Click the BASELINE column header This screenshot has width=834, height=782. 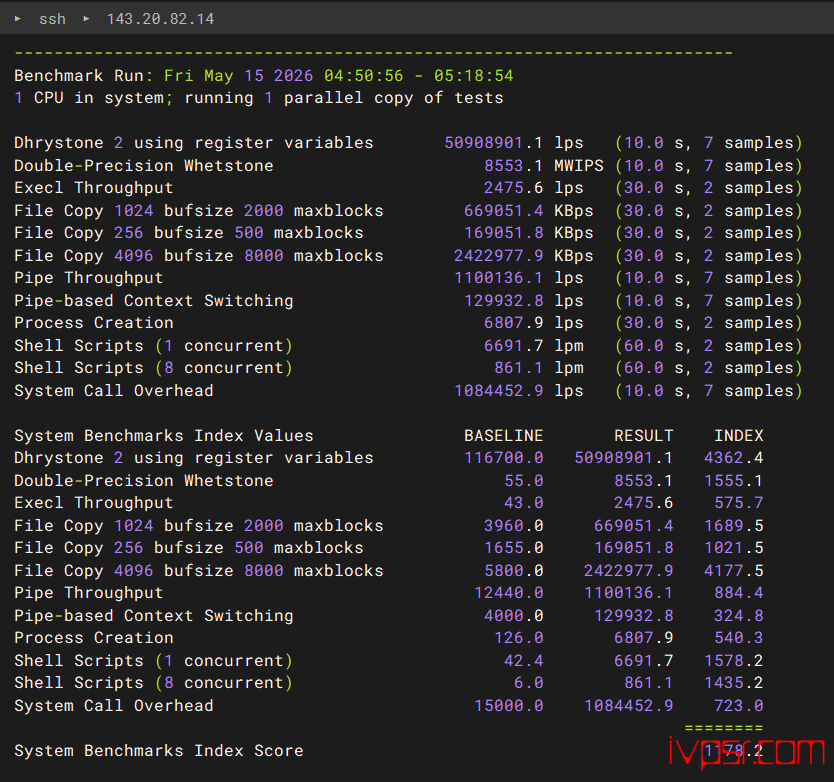point(504,436)
